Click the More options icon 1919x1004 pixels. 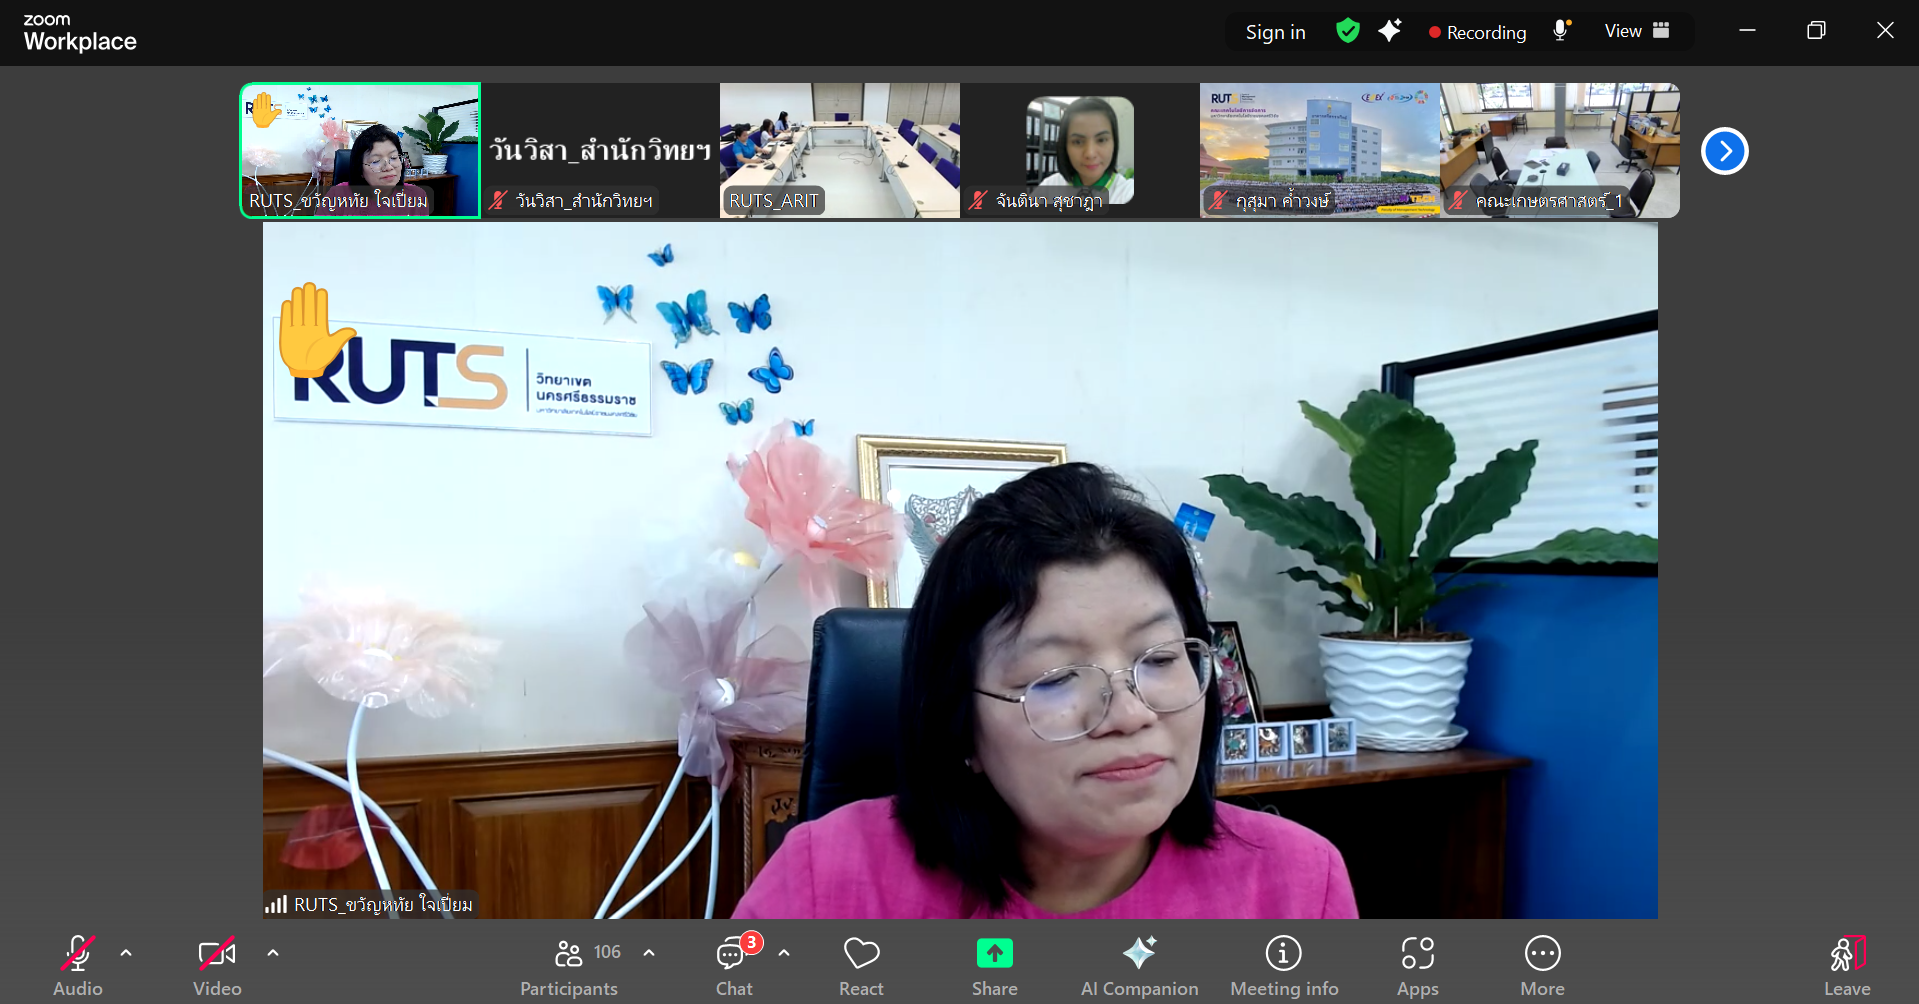coord(1542,955)
